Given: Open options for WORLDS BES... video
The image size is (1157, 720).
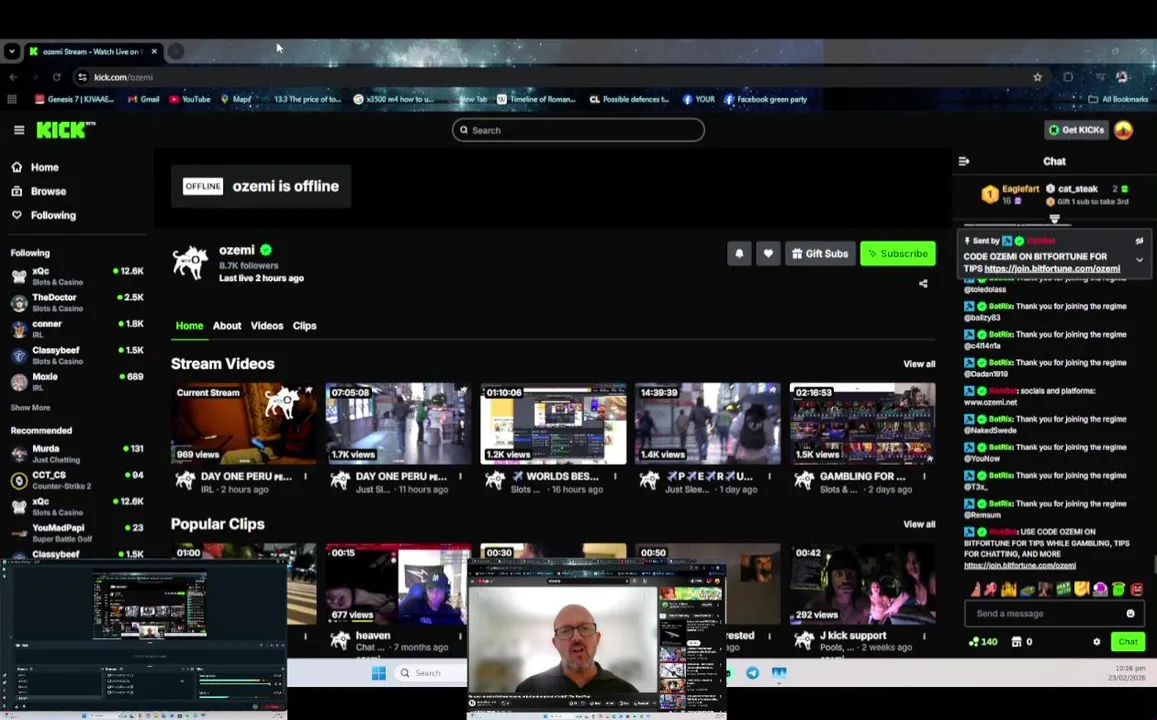Looking at the screenshot, I should pos(615,477).
